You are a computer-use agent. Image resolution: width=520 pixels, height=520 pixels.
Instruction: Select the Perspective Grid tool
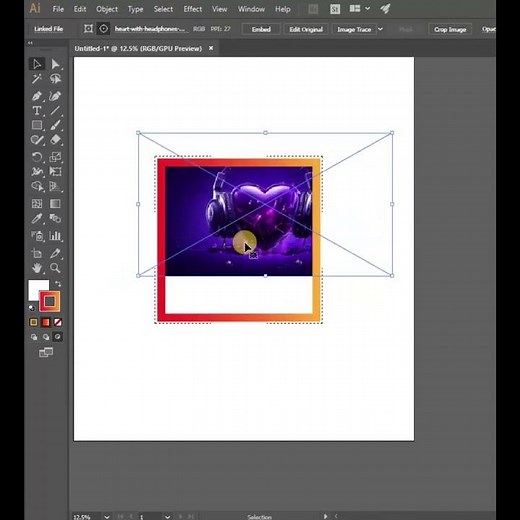[x=55, y=186]
